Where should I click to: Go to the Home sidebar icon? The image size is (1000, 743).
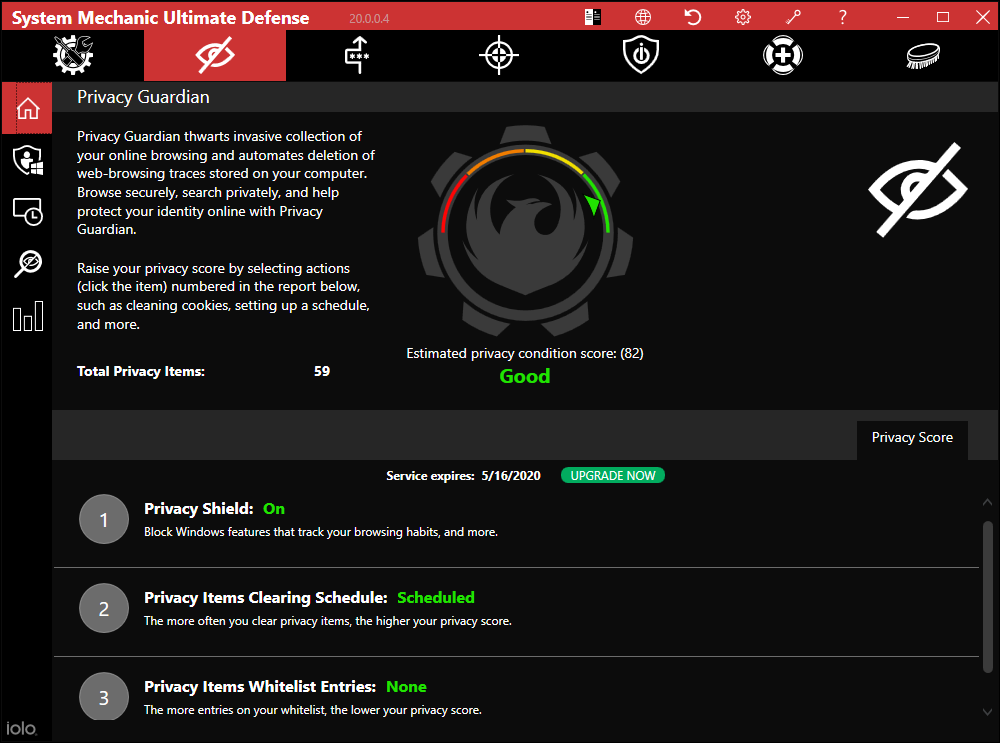pos(27,108)
